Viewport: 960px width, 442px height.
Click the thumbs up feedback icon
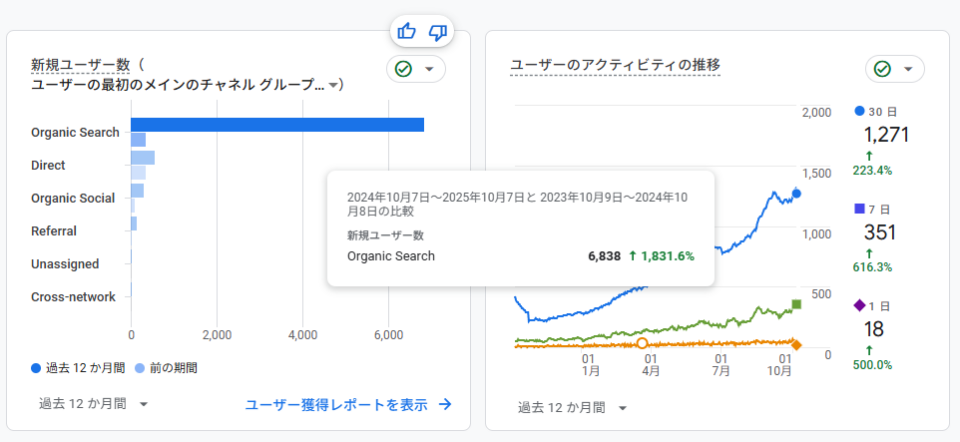(406, 32)
